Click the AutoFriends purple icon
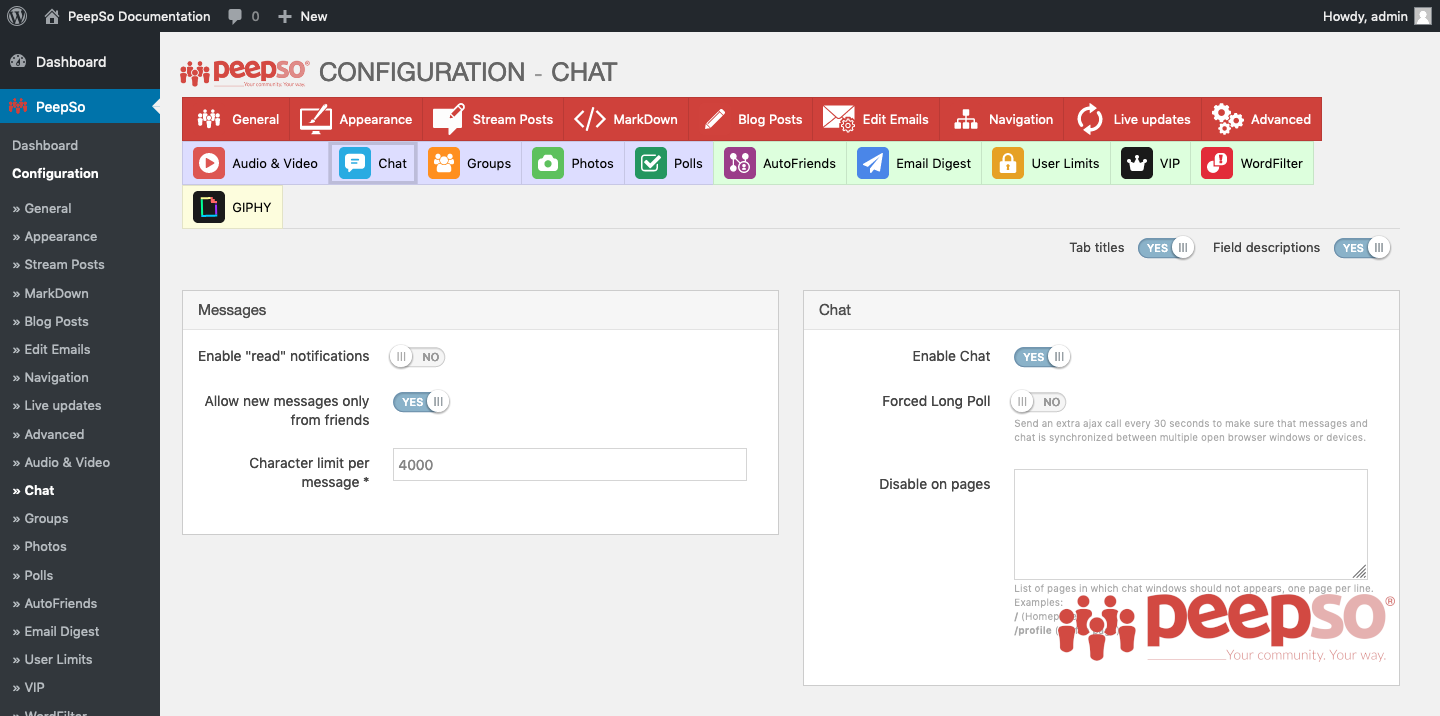1440x716 pixels. tap(740, 163)
